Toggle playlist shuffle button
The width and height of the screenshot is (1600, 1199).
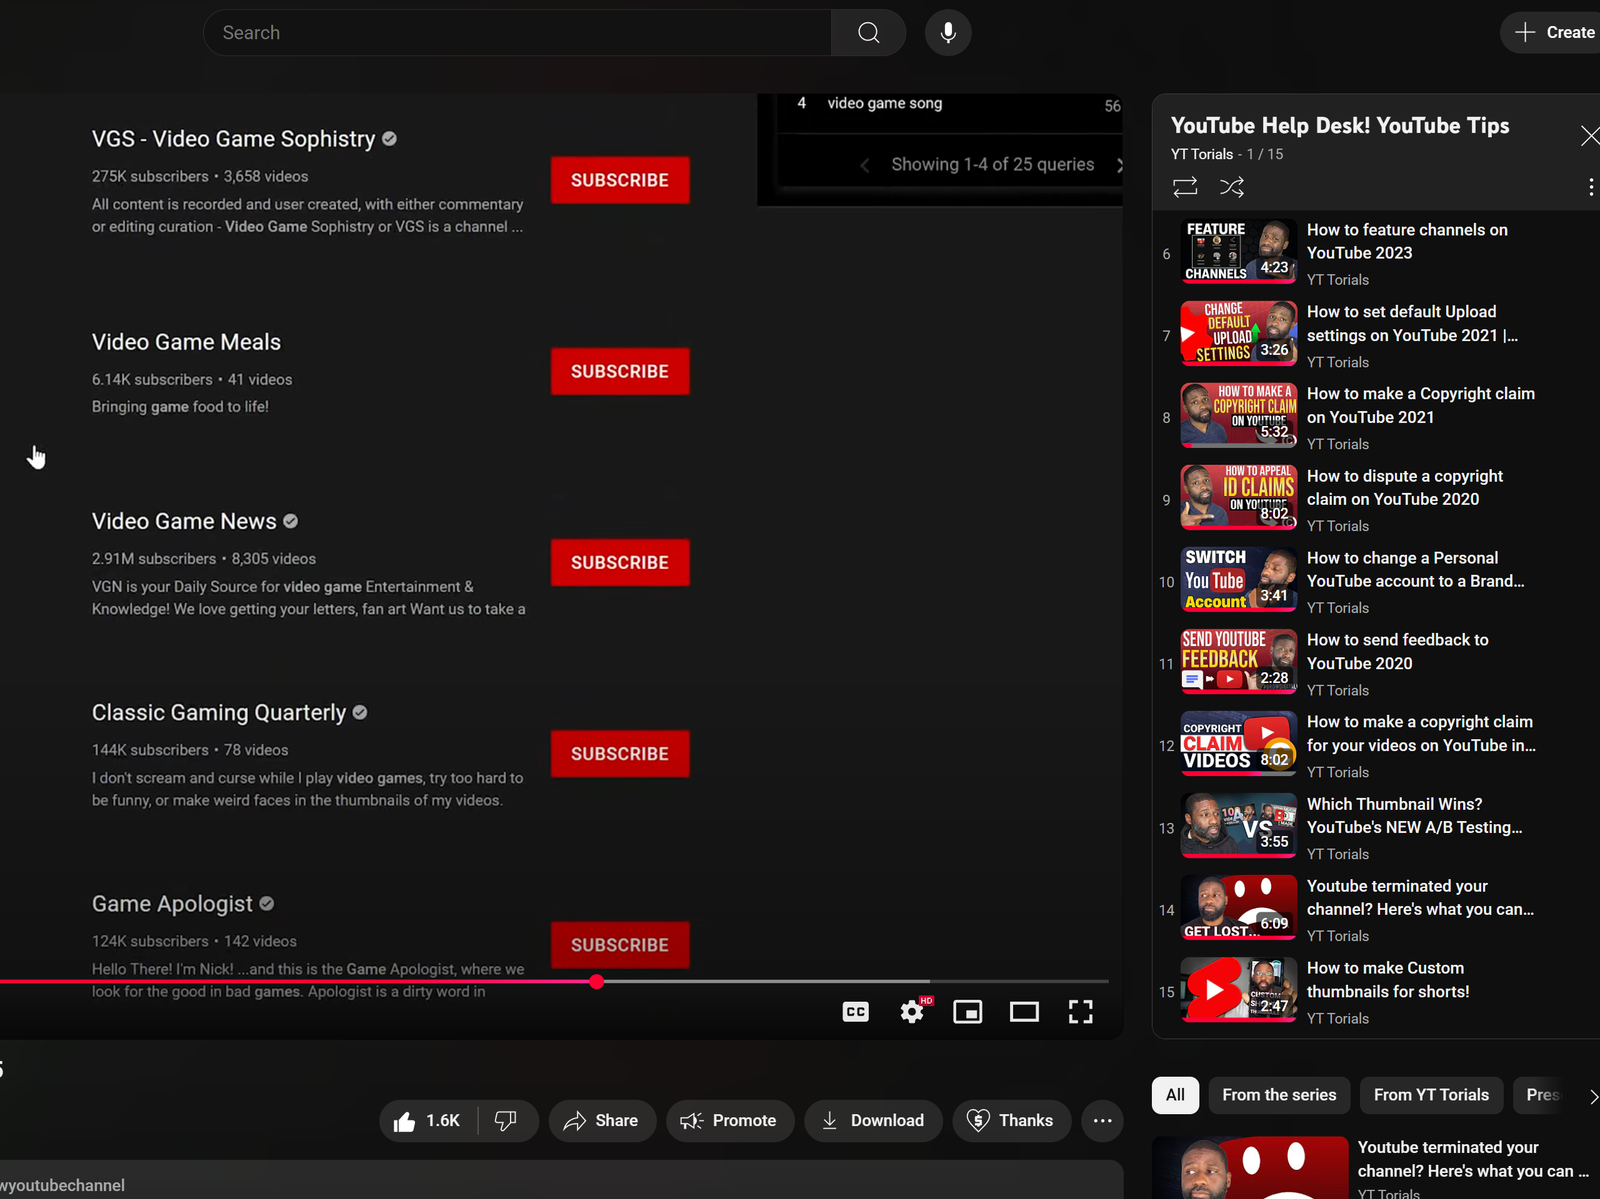click(1232, 187)
